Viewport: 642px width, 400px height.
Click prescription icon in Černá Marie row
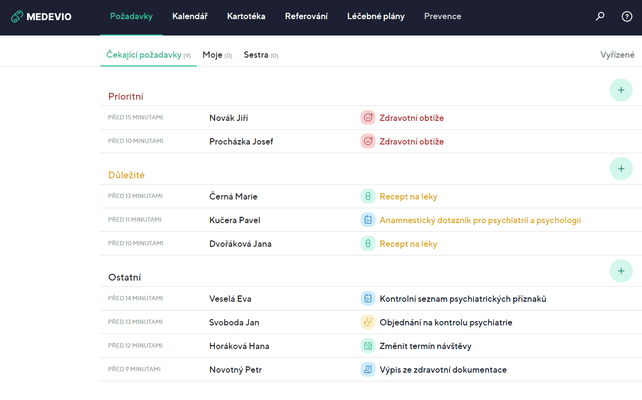[367, 196]
